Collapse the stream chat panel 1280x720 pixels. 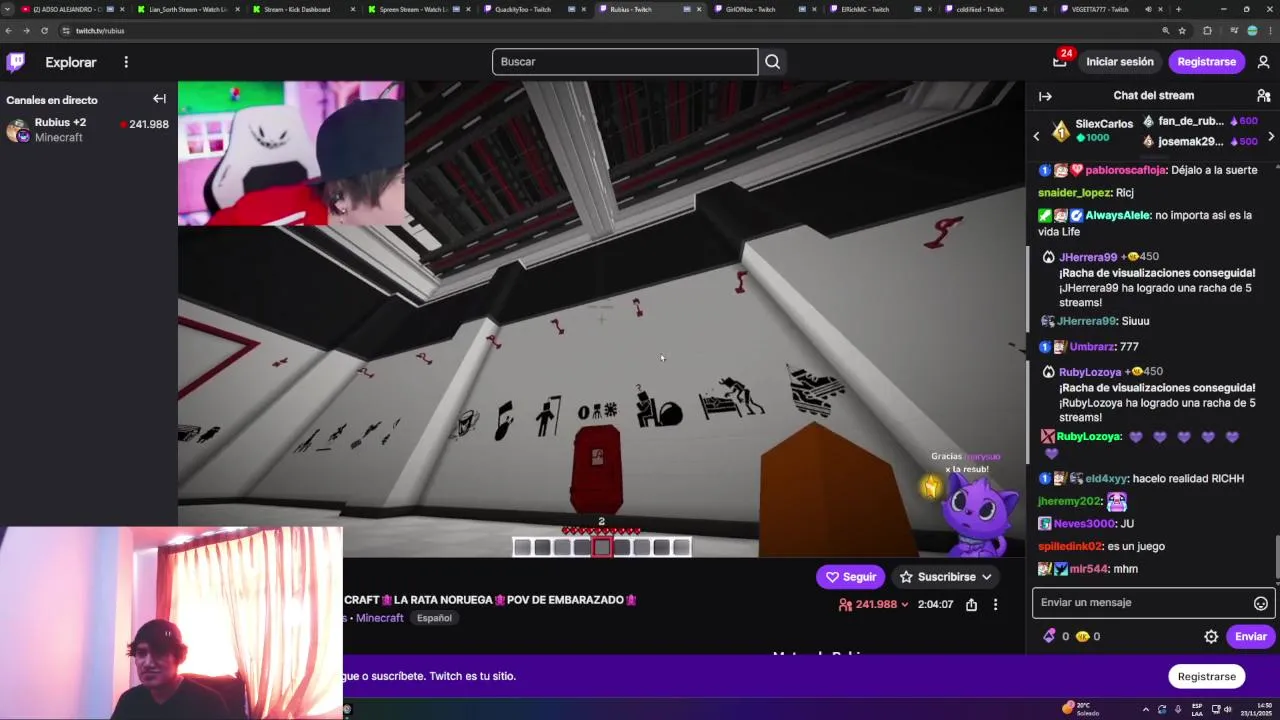tap(1045, 96)
